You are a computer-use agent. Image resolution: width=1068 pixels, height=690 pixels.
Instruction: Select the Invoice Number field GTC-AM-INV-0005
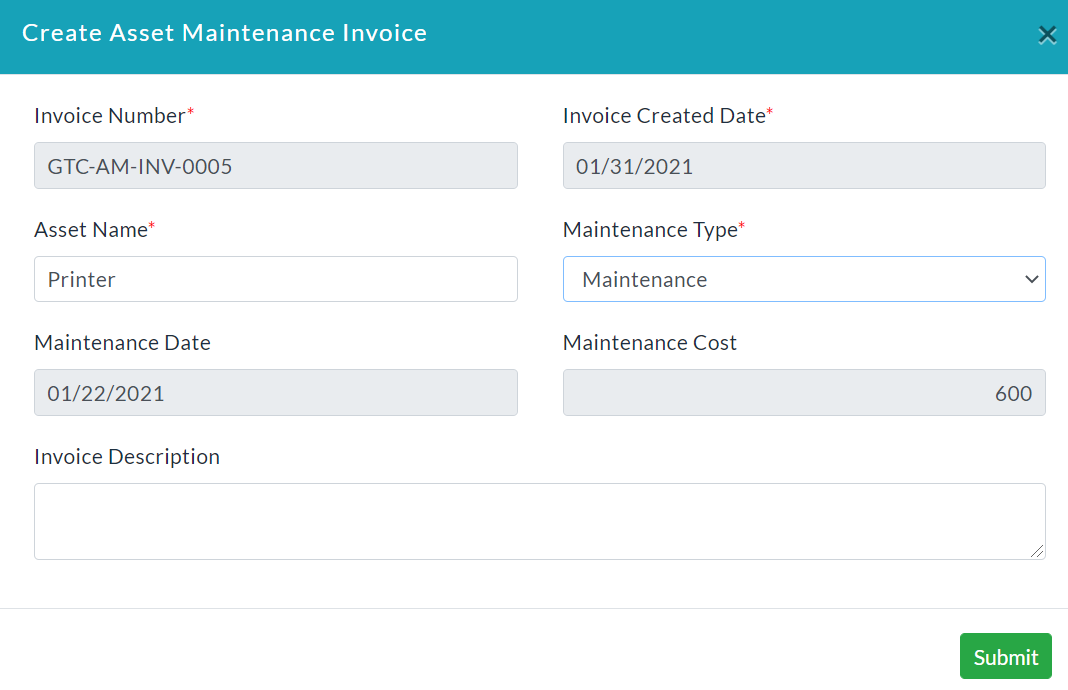(x=276, y=166)
